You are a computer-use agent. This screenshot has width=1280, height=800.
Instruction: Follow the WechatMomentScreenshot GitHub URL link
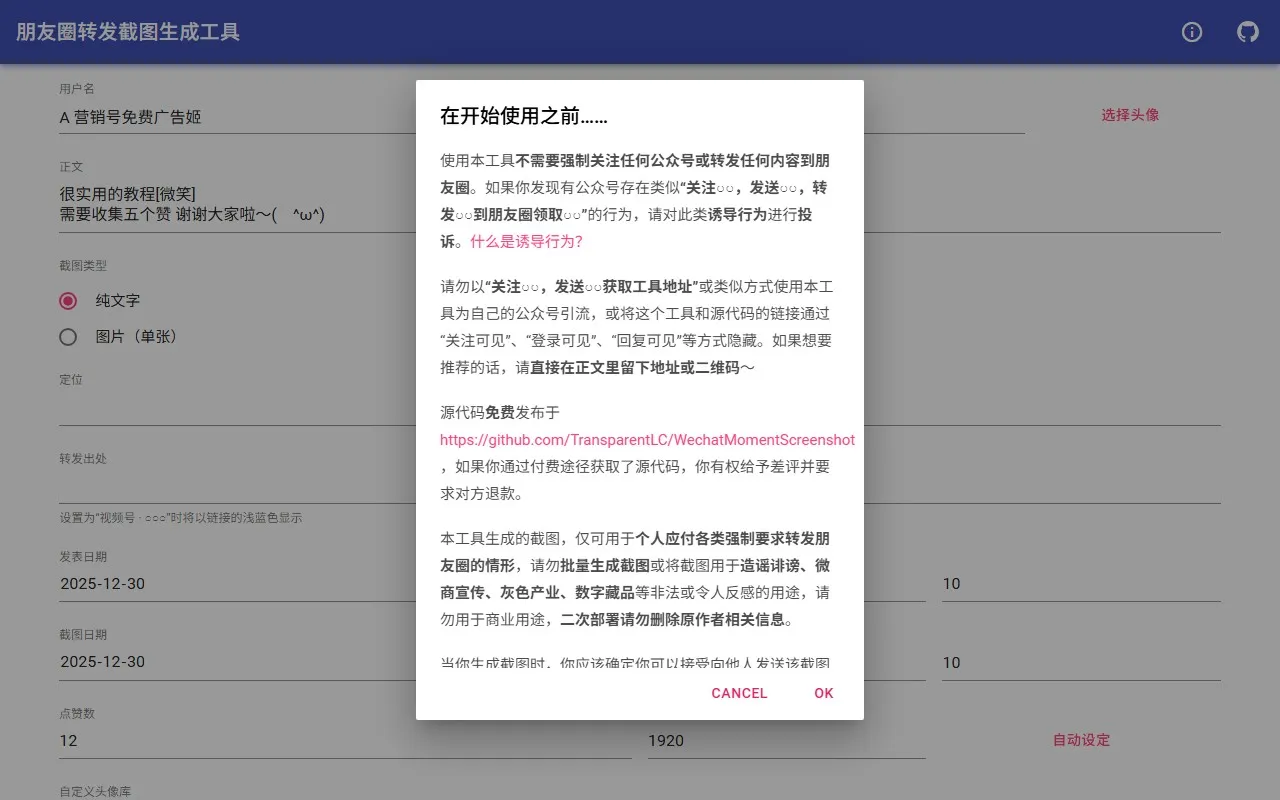(649, 440)
